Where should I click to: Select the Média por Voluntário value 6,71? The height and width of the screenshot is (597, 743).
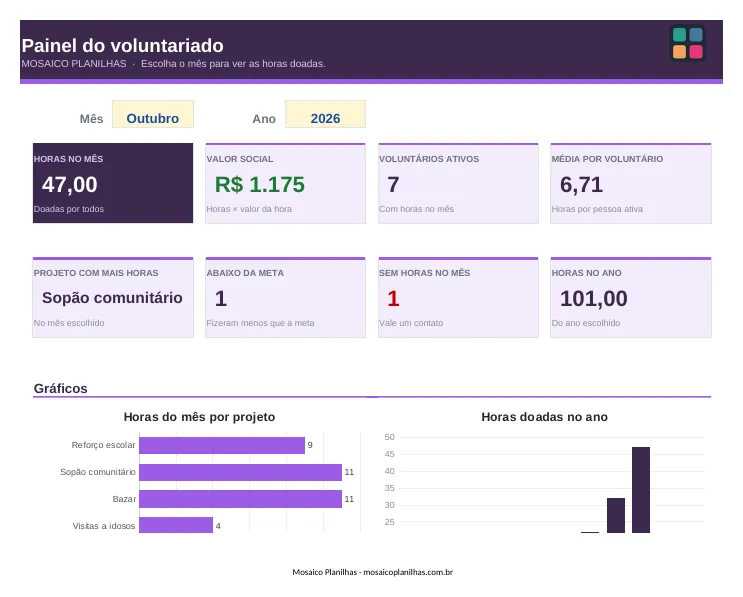(581, 185)
